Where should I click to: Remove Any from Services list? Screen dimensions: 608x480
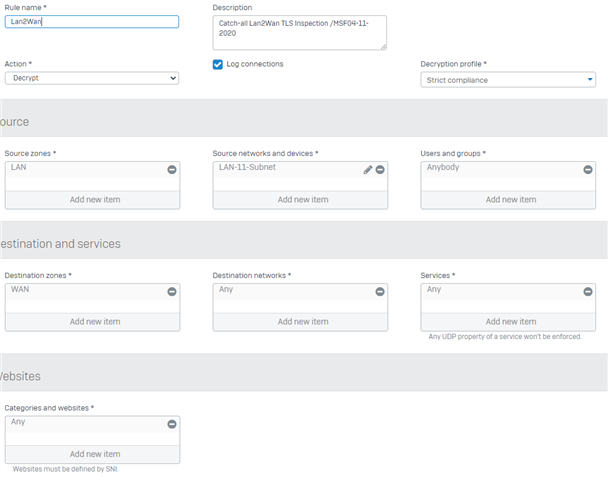pos(588,292)
